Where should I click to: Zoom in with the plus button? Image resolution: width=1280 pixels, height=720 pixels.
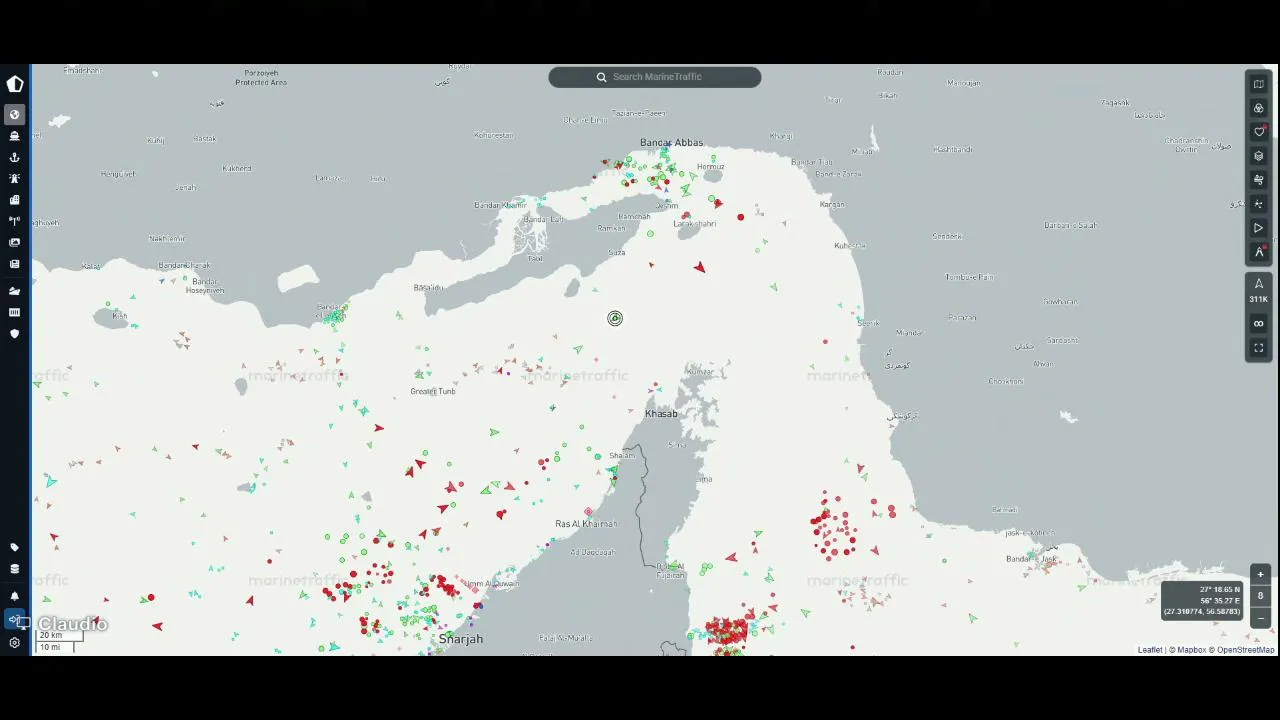1260,575
